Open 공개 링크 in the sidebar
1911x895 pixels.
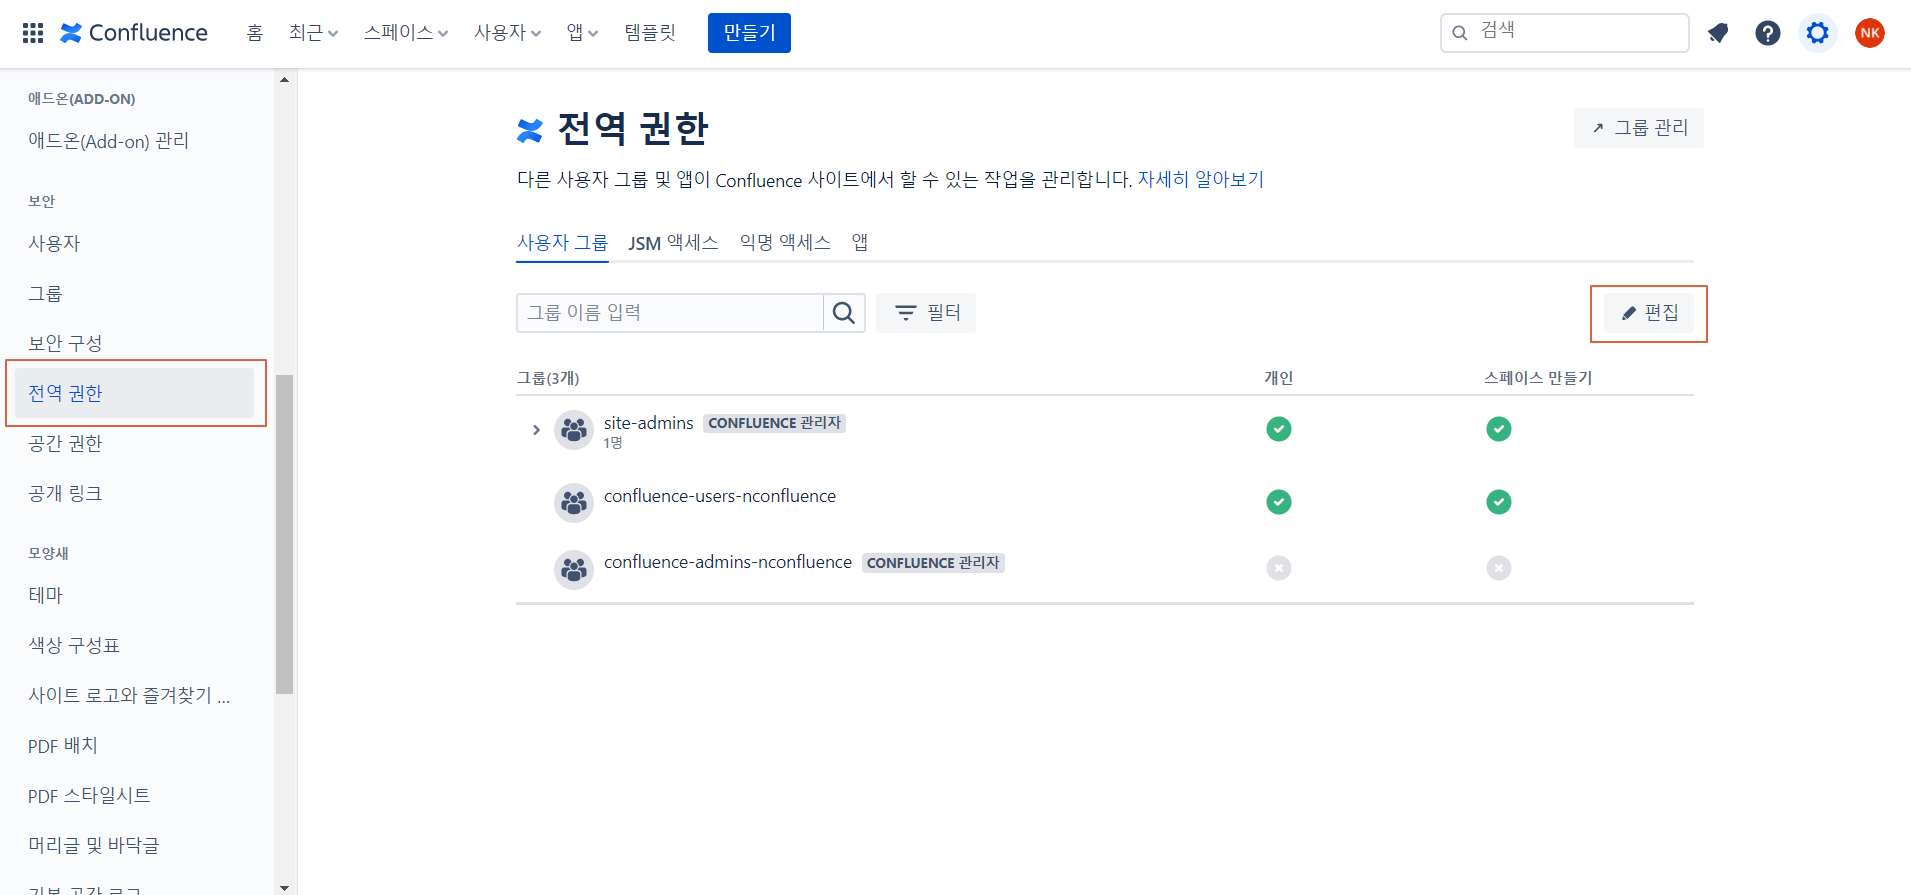click(65, 493)
